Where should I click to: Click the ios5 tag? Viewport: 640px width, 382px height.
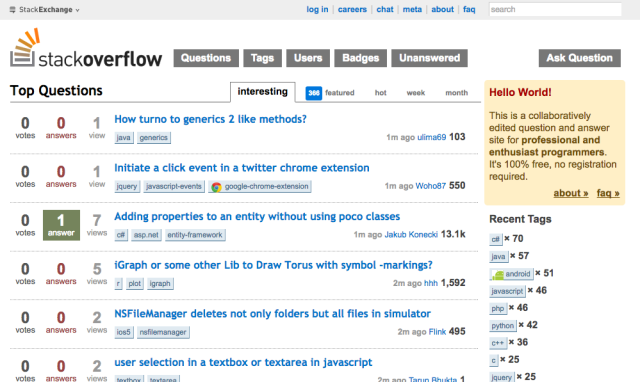123,332
